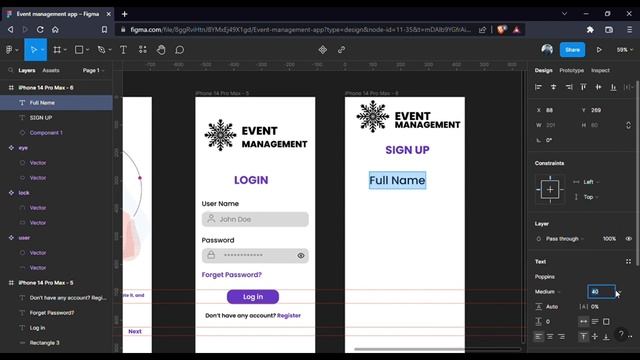Image resolution: width=640 pixels, height=360 pixels.
Task: Align selection to left
Action: [538, 87]
